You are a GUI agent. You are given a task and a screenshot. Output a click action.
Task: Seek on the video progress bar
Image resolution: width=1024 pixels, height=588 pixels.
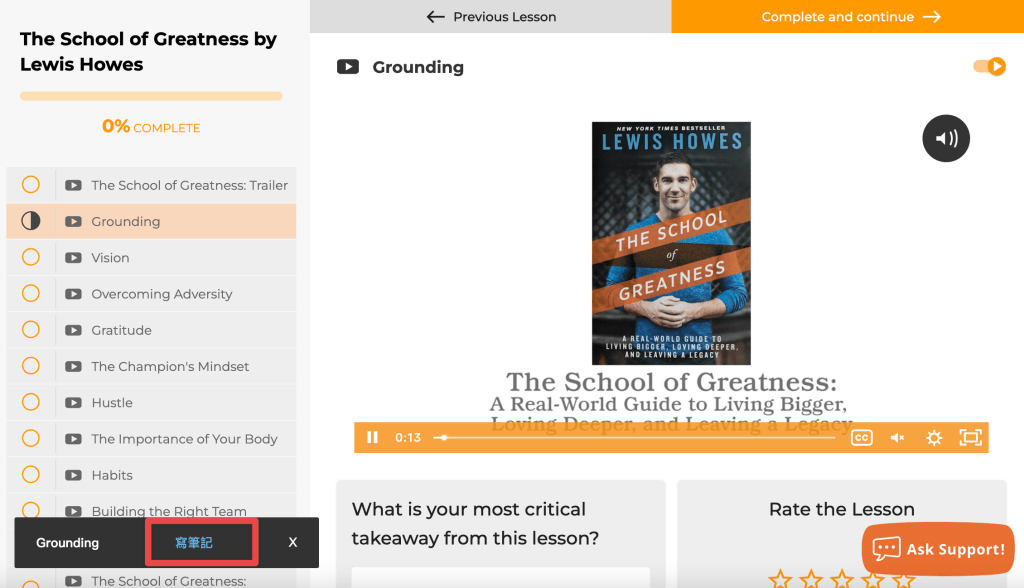(640, 437)
